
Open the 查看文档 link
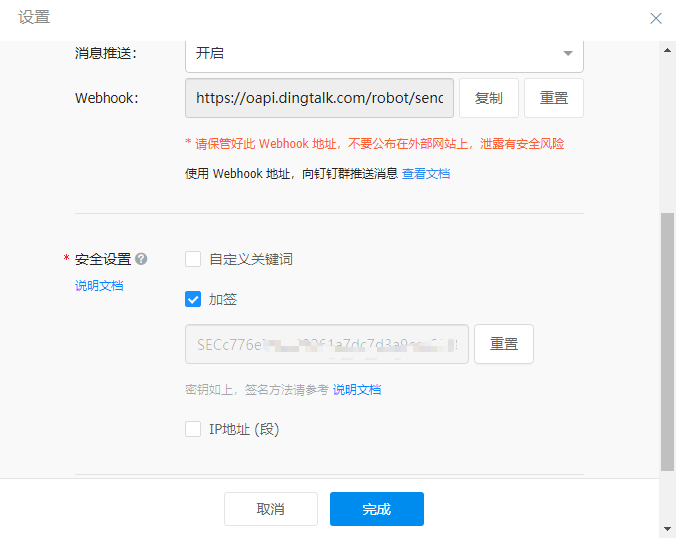pyautogui.click(x=426, y=173)
